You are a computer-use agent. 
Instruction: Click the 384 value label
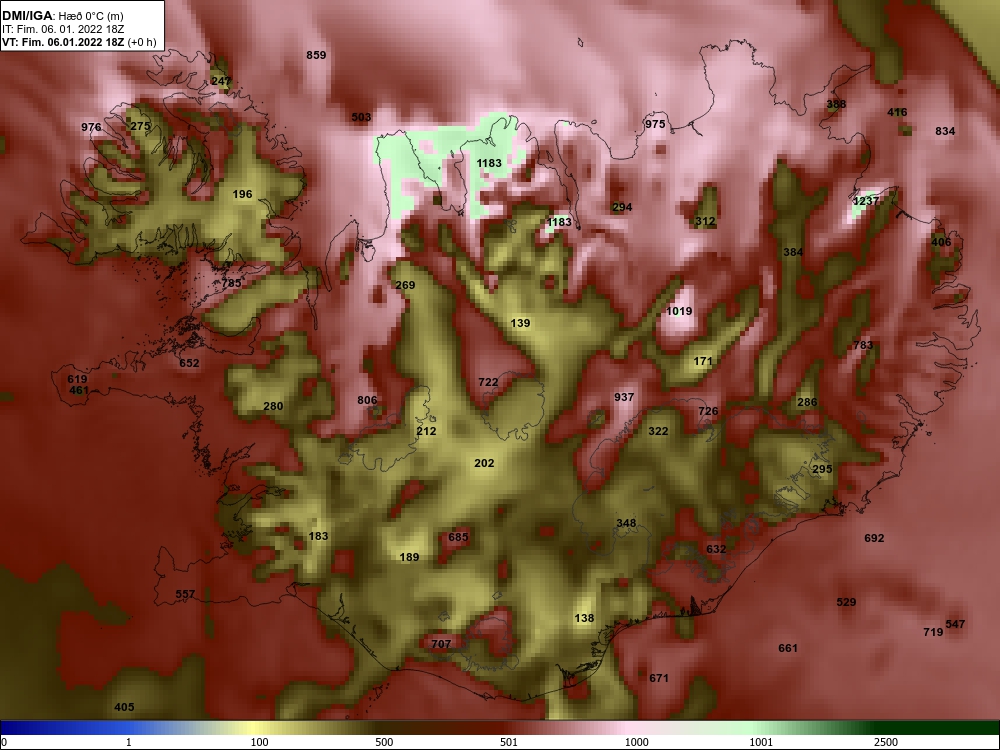point(793,252)
